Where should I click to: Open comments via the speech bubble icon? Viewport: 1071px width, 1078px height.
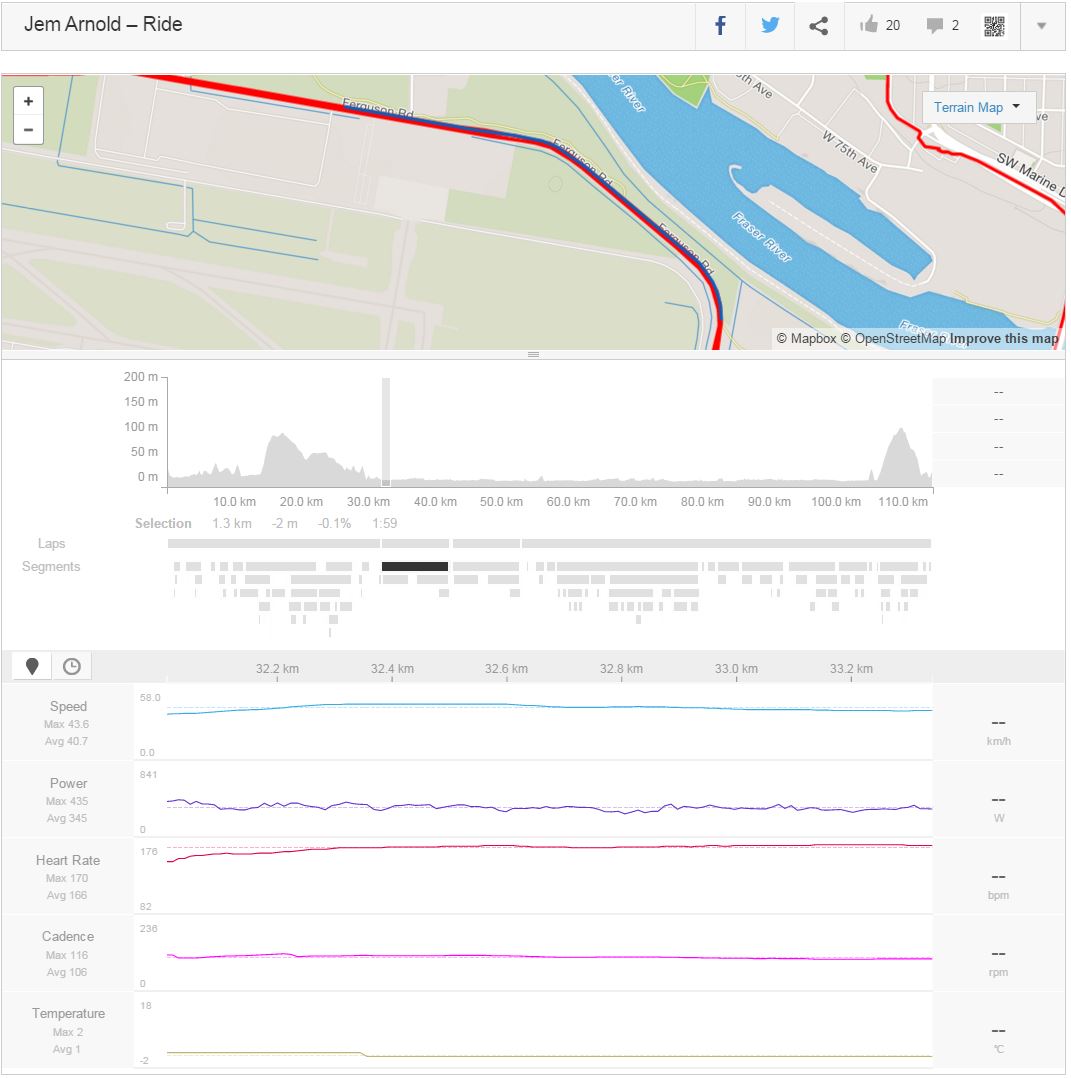click(933, 25)
